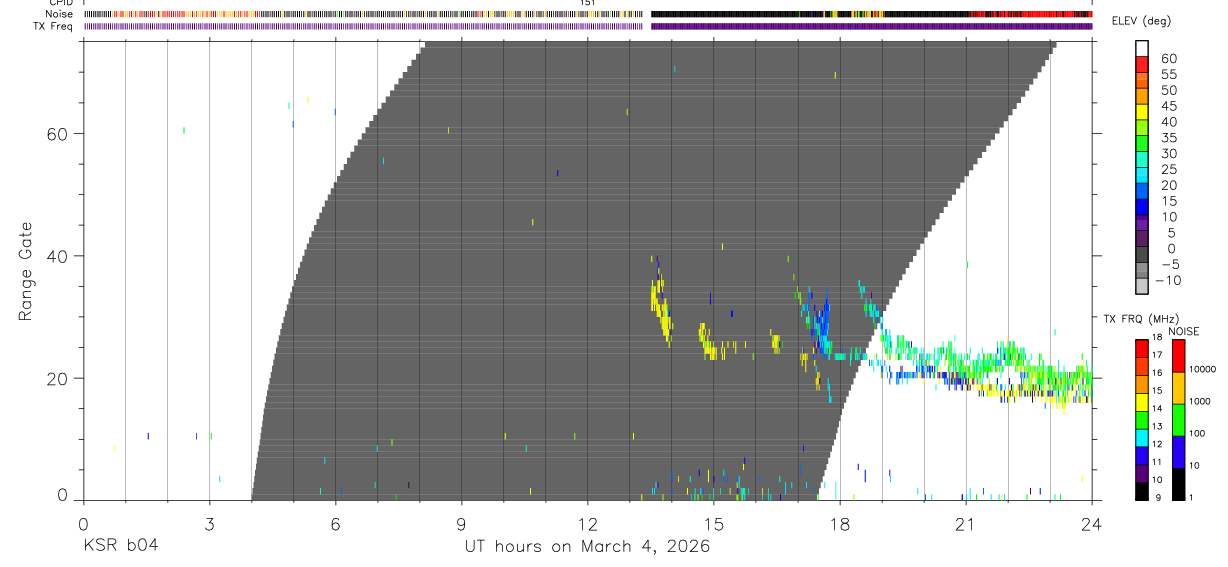Pick the orange 1000 swatch in the NOISE colorbar
1228x567 pixels.
click(x=1178, y=388)
